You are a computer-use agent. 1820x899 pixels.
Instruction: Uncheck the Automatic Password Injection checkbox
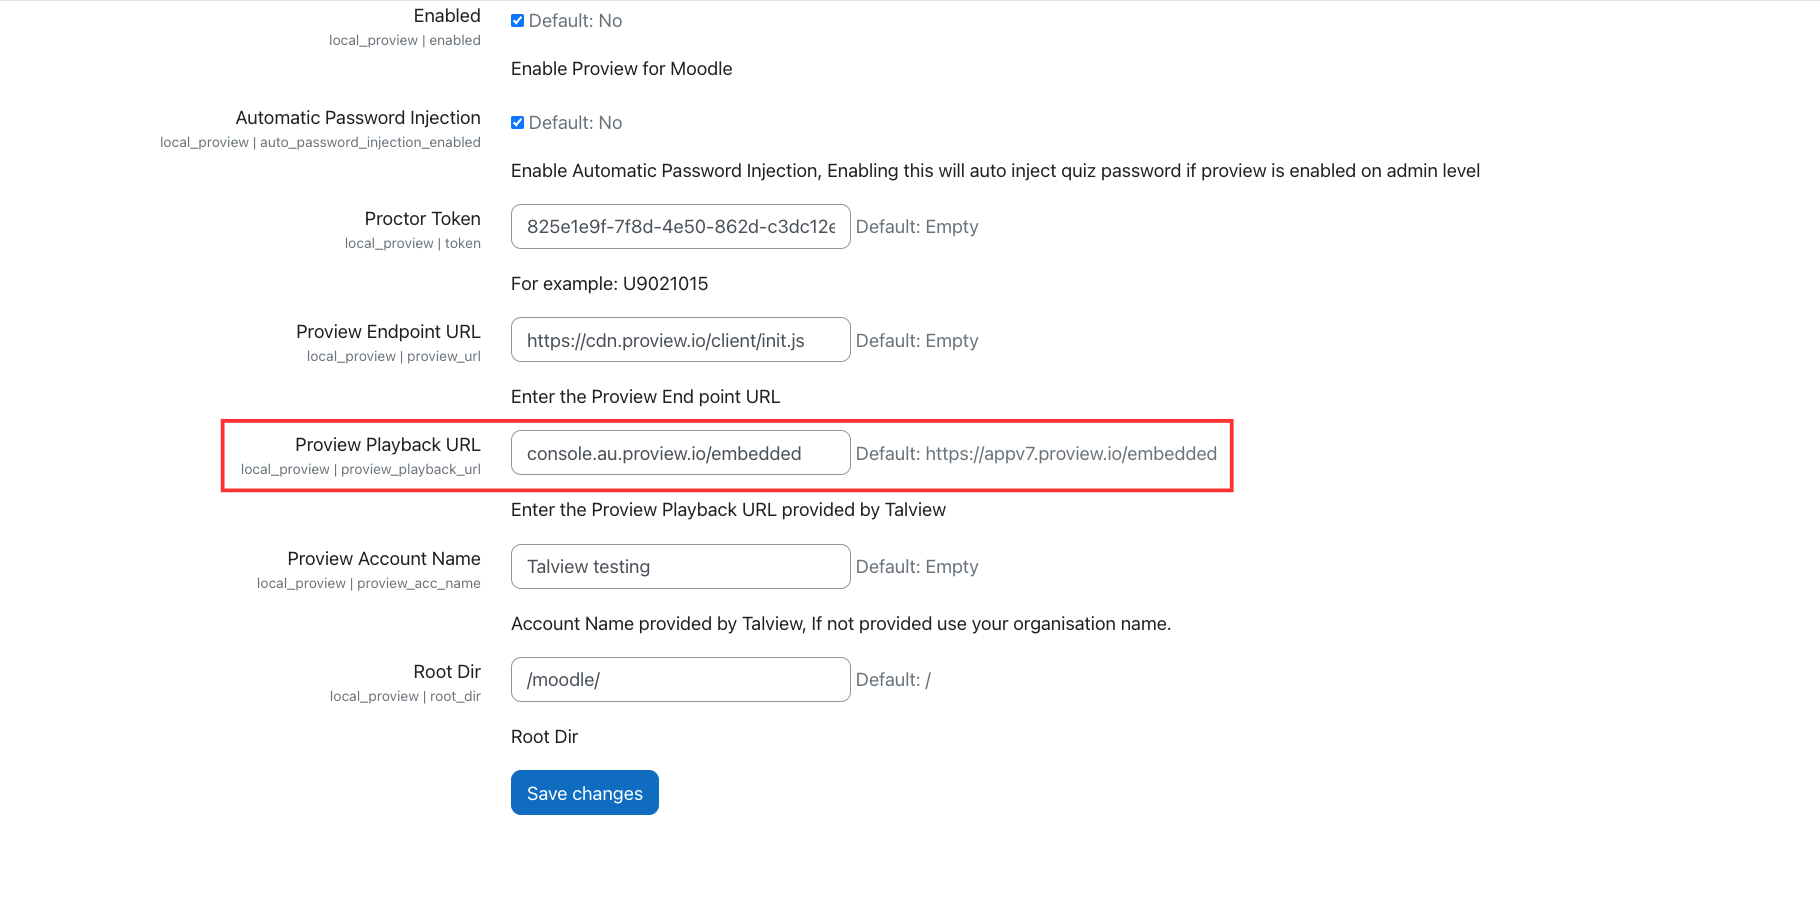(517, 123)
